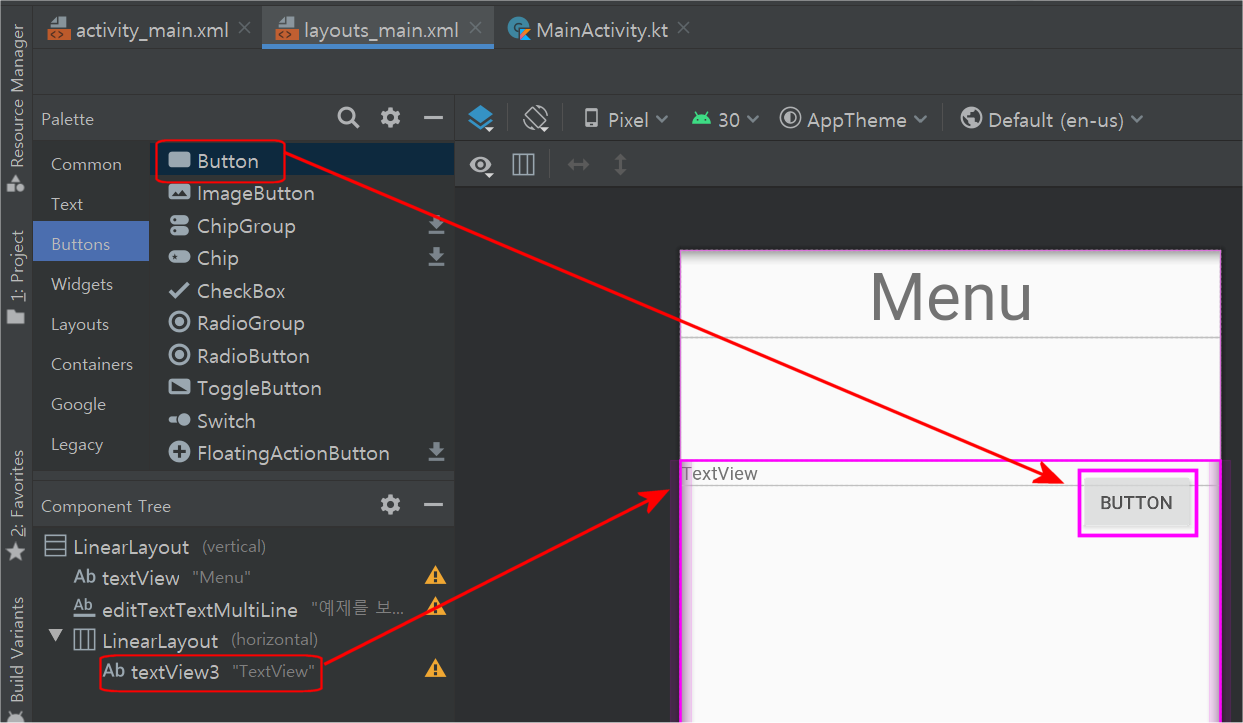Screen dimensions: 1243x723
Task: Select the BUTTON widget on design canvas
Action: tap(1137, 503)
